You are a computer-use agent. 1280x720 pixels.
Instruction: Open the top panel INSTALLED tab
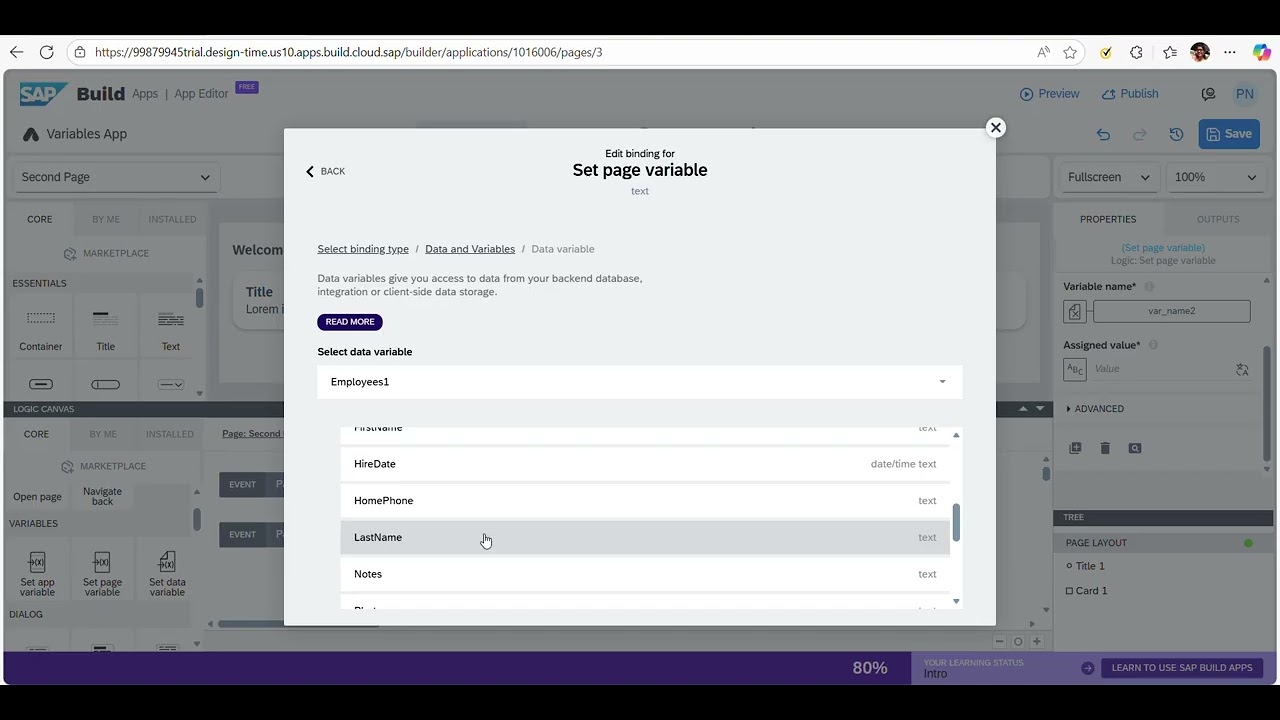(172, 219)
